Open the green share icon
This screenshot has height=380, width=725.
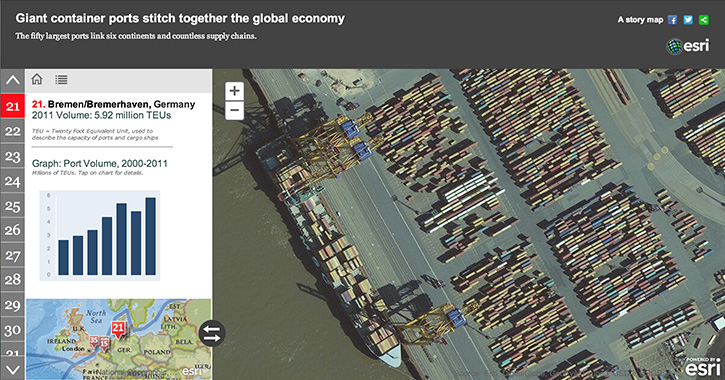click(704, 19)
